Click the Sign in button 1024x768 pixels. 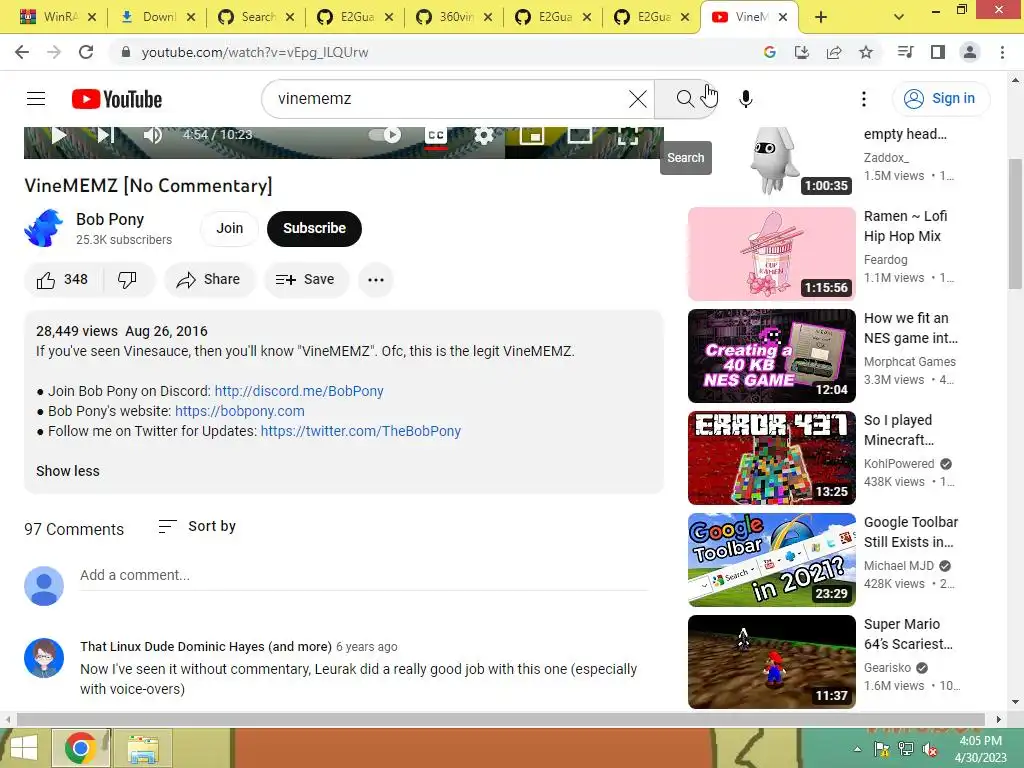click(x=940, y=99)
